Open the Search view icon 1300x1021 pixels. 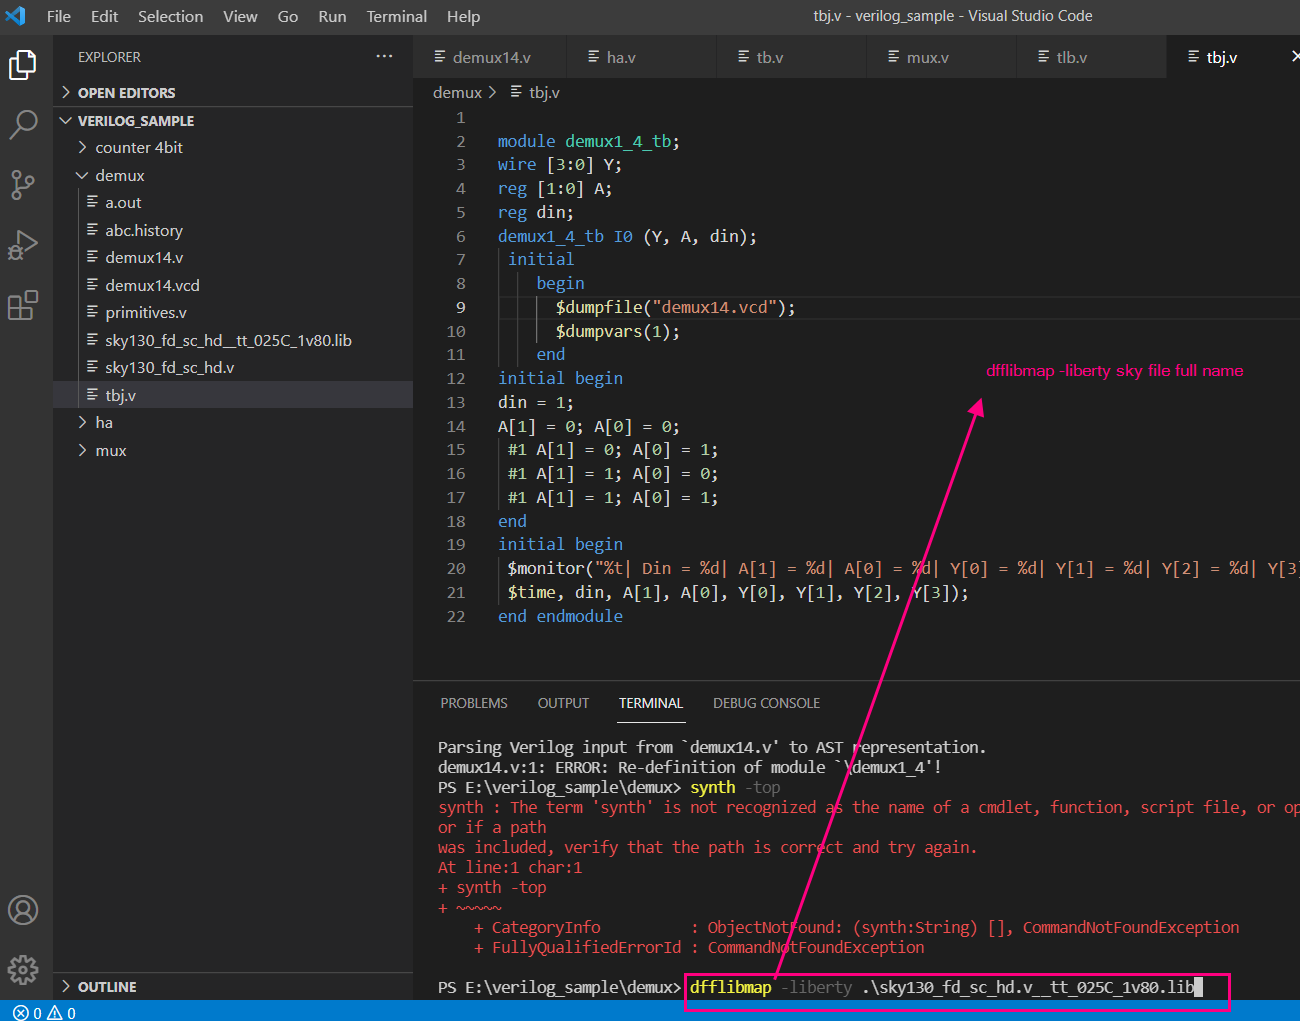pos(23,125)
